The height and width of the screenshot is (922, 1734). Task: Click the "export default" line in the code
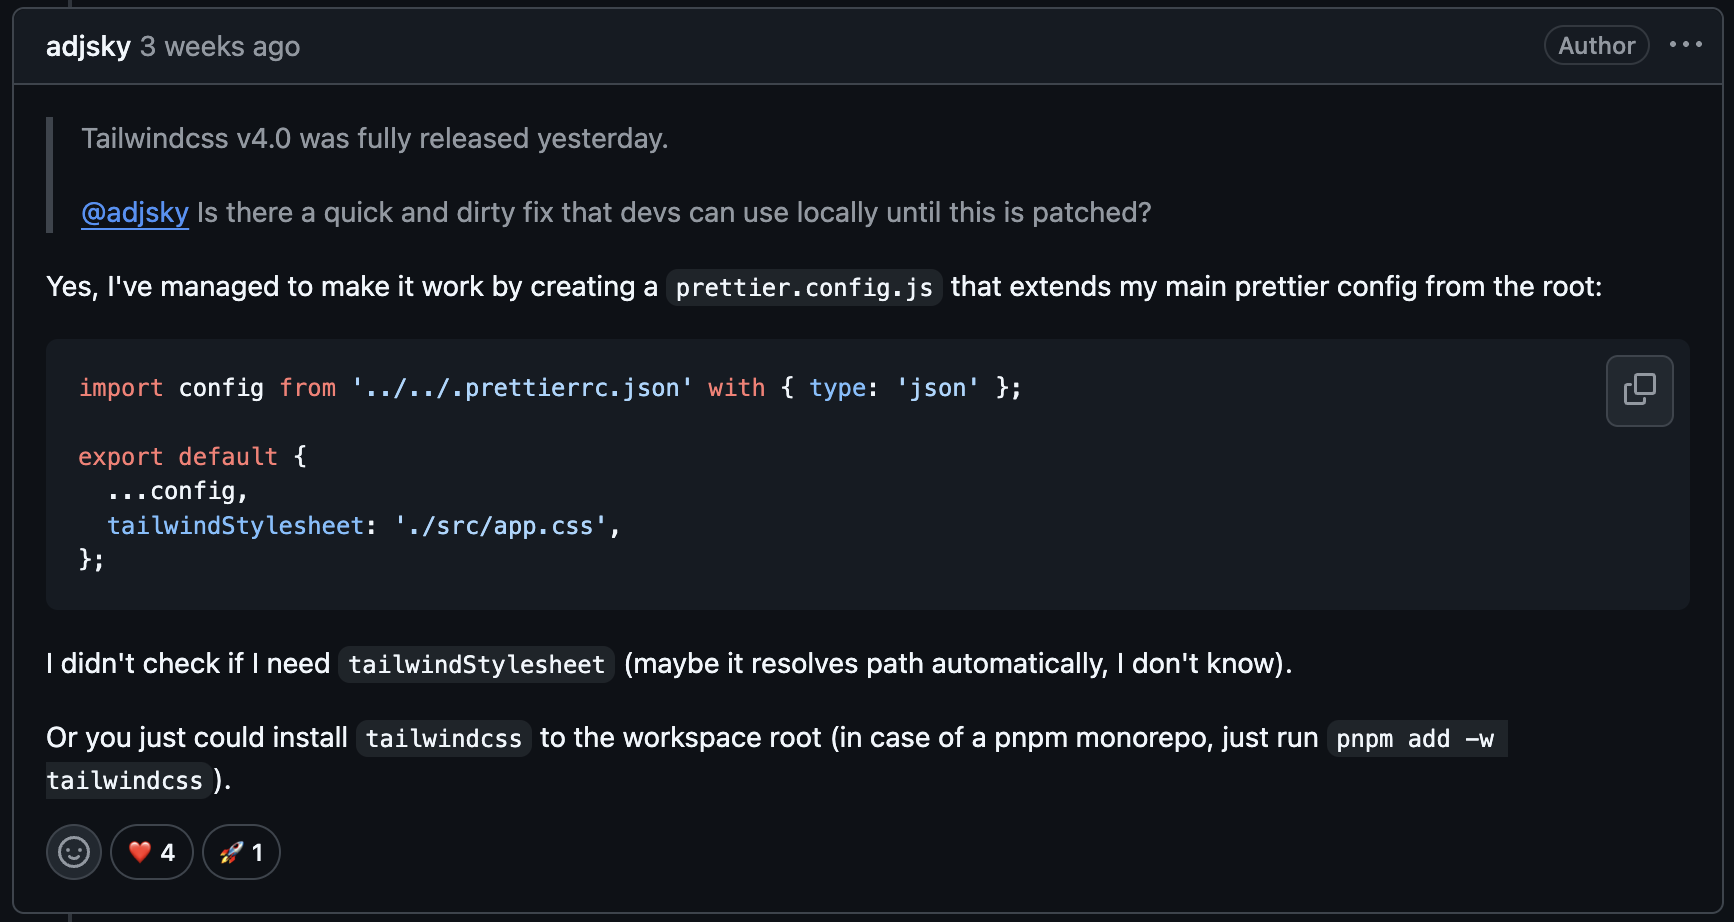pyautogui.click(x=178, y=456)
